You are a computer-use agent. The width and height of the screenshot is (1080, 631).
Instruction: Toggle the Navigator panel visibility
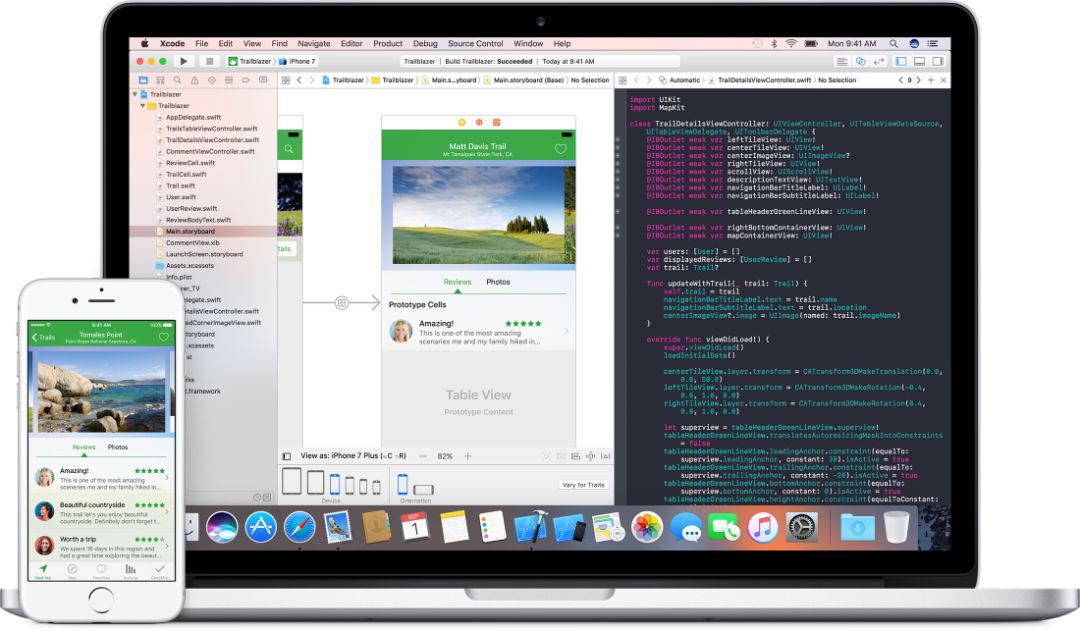click(x=901, y=61)
